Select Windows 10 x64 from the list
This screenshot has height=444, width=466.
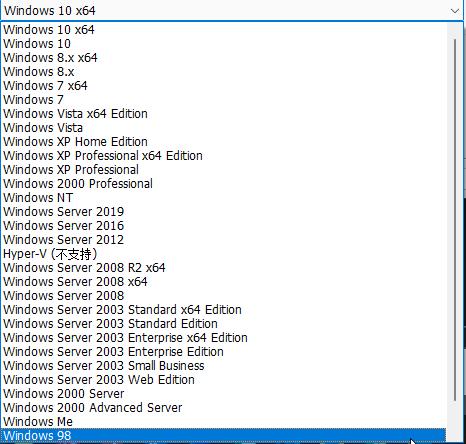[223, 30]
